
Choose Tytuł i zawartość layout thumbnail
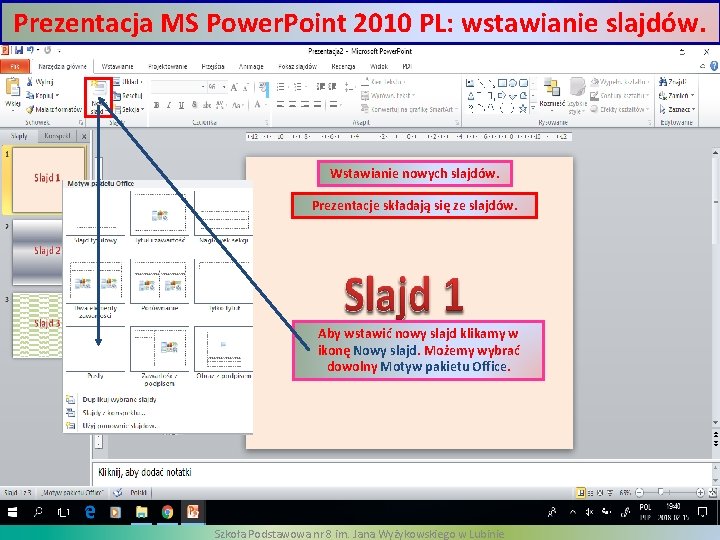[159, 218]
